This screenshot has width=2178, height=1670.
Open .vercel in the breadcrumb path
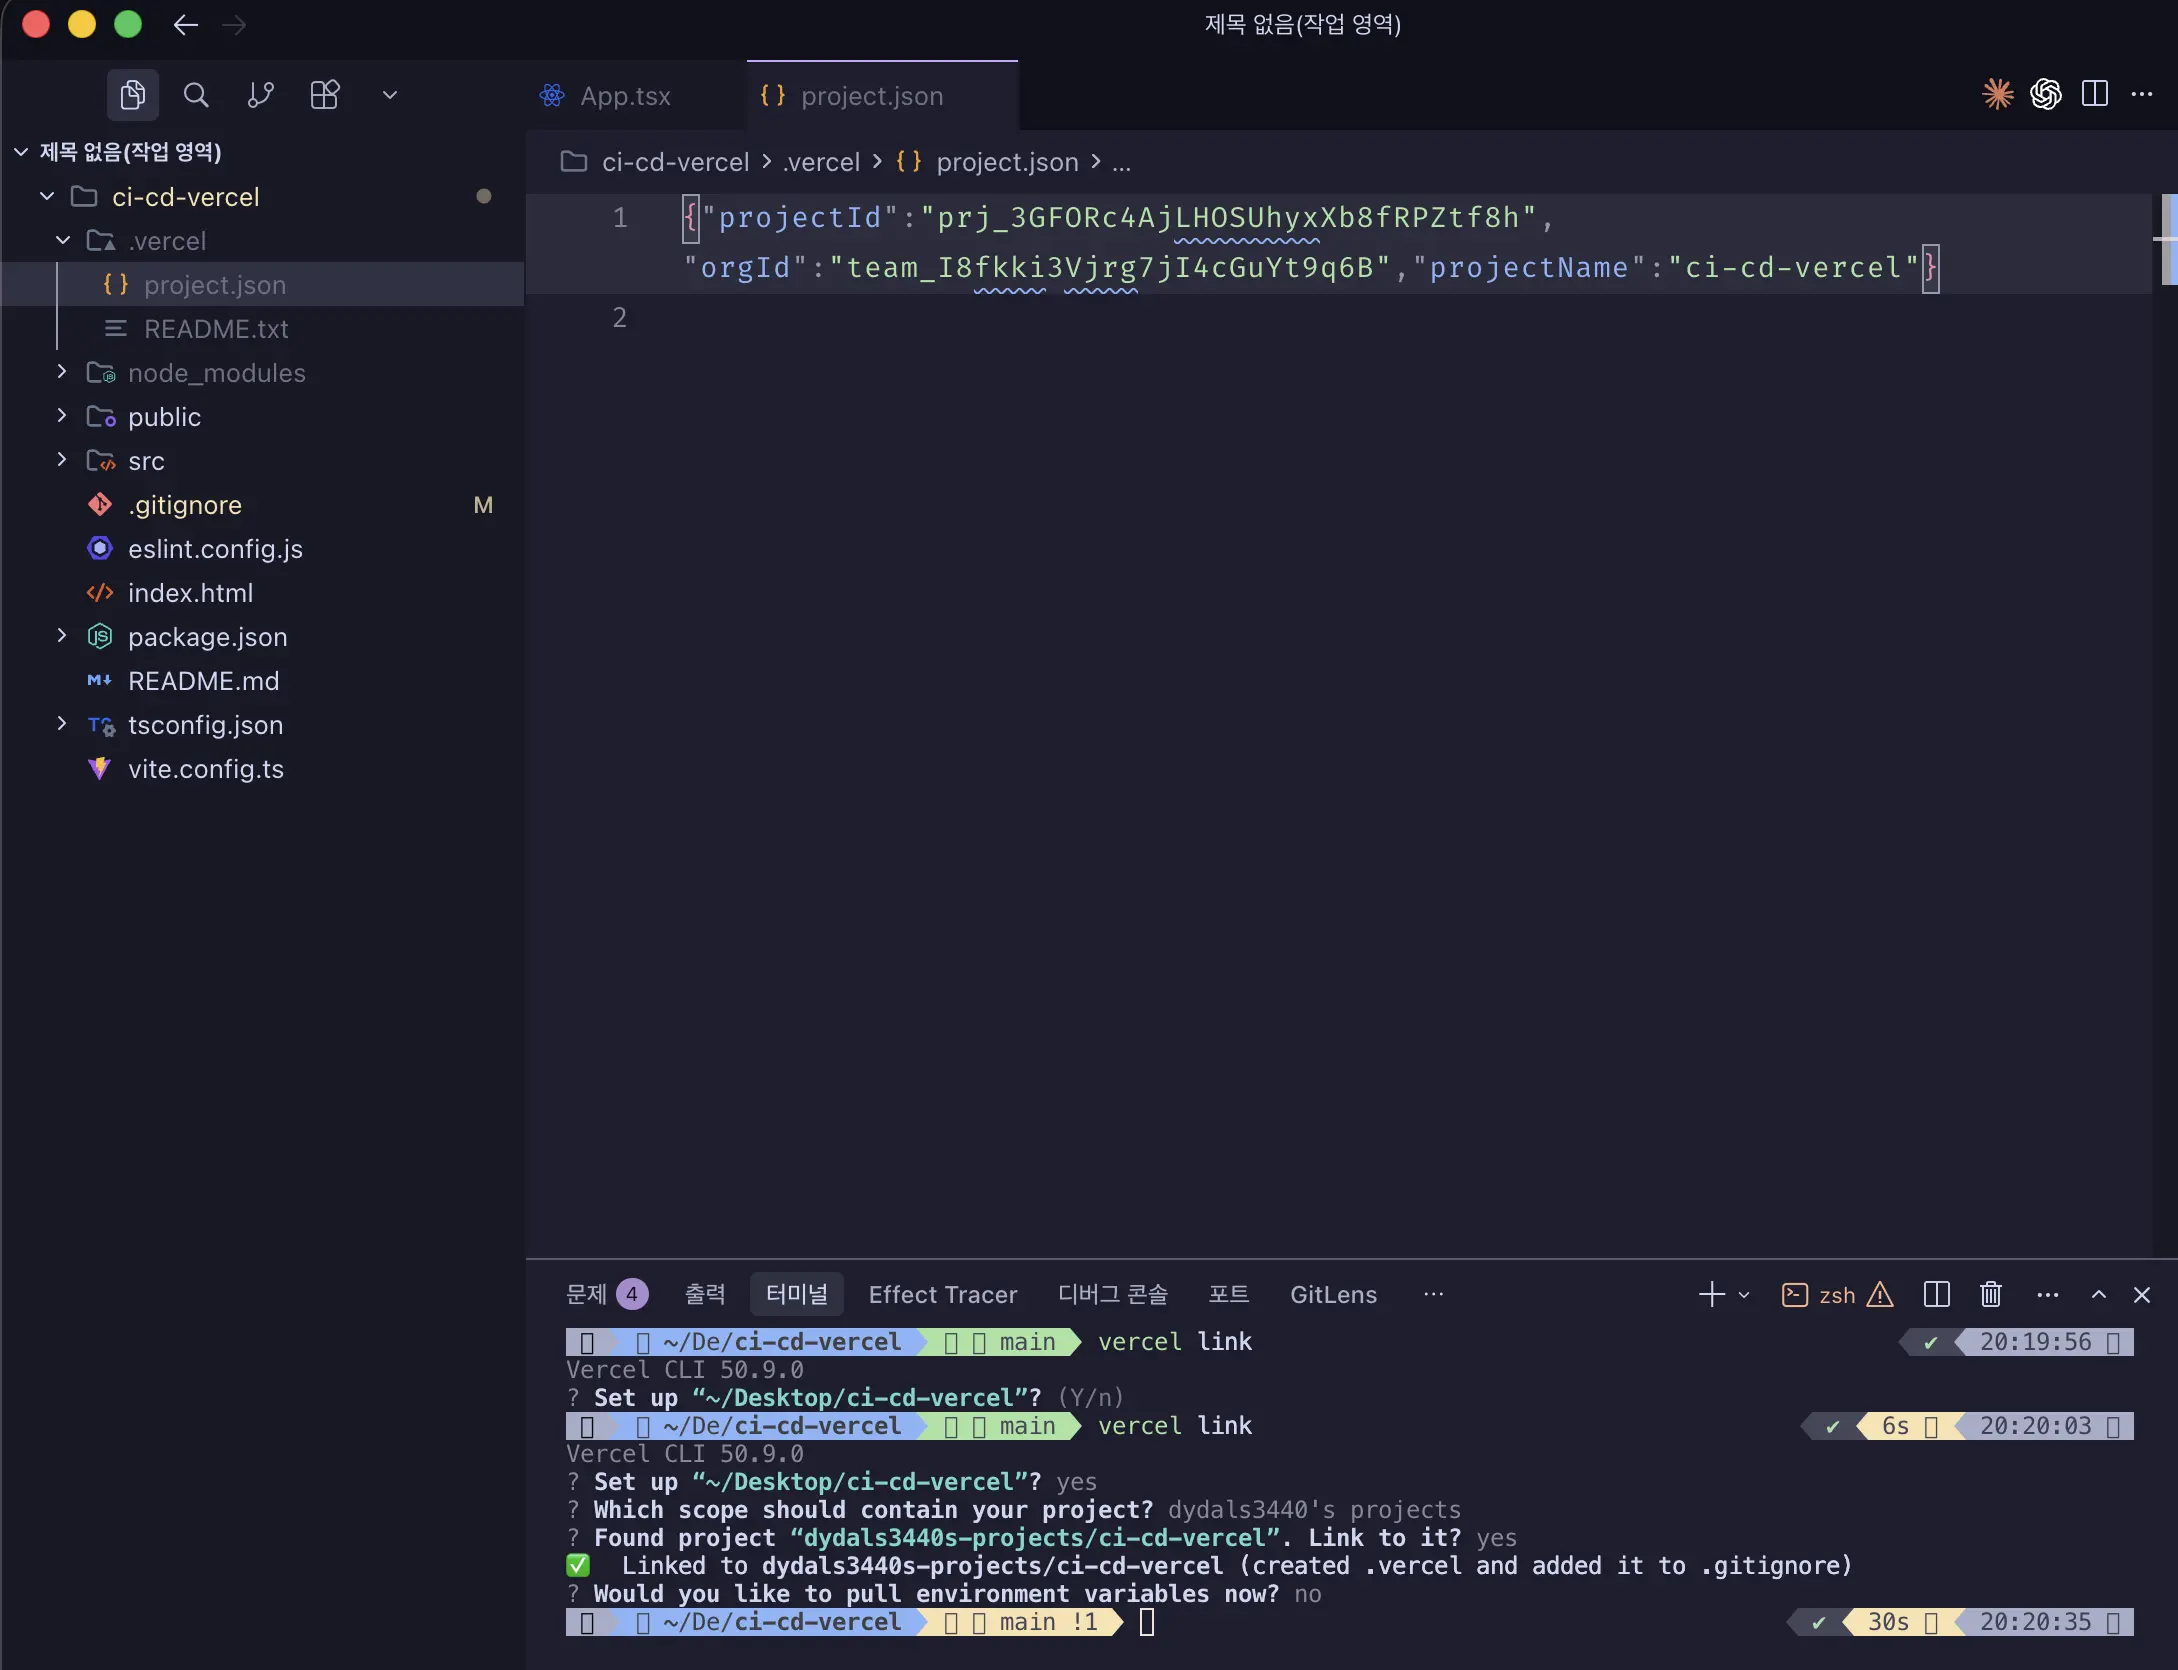pyautogui.click(x=821, y=162)
